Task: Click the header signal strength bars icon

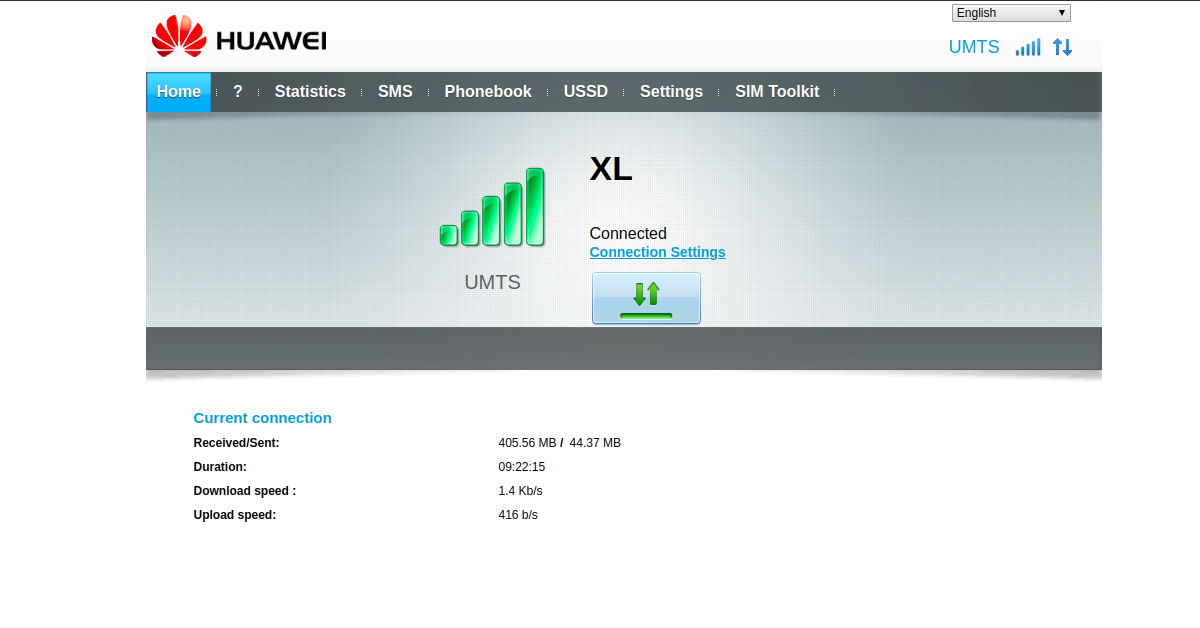Action: pyautogui.click(x=1027, y=47)
